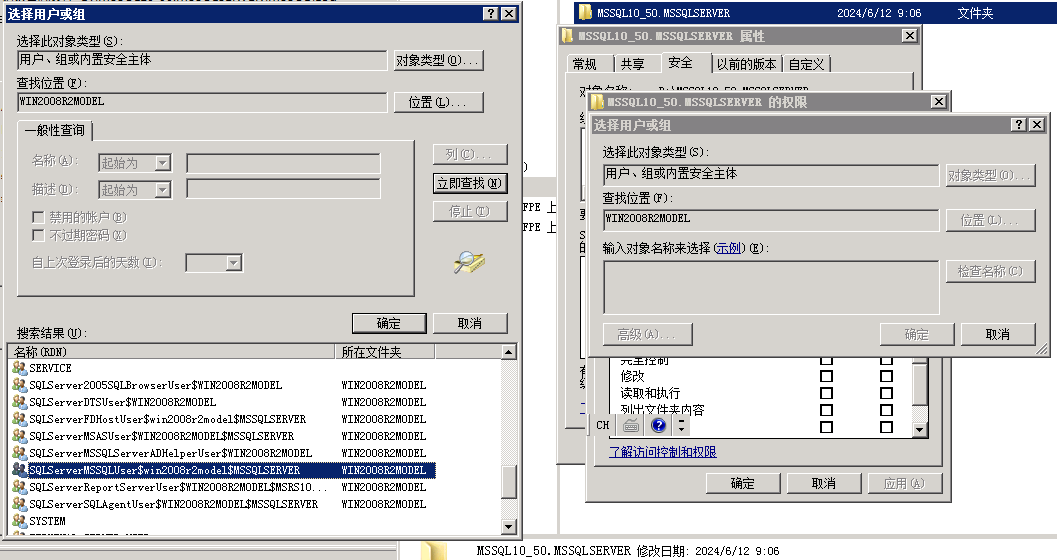
Task: Check the allow box for 修改 permission
Action: click(x=826, y=376)
